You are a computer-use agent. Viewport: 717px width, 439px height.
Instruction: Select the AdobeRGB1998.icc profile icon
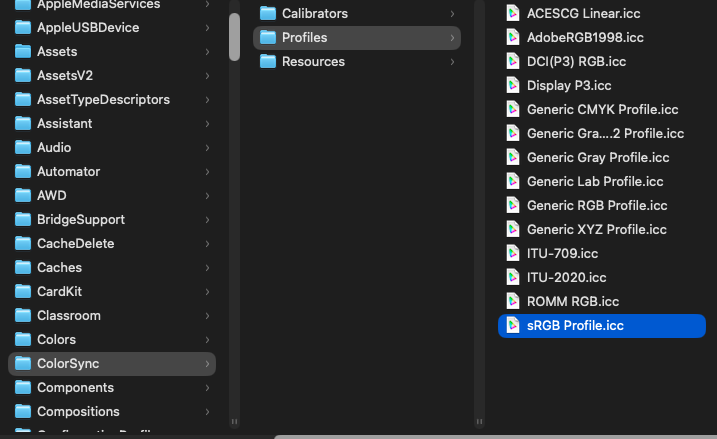tap(512, 37)
